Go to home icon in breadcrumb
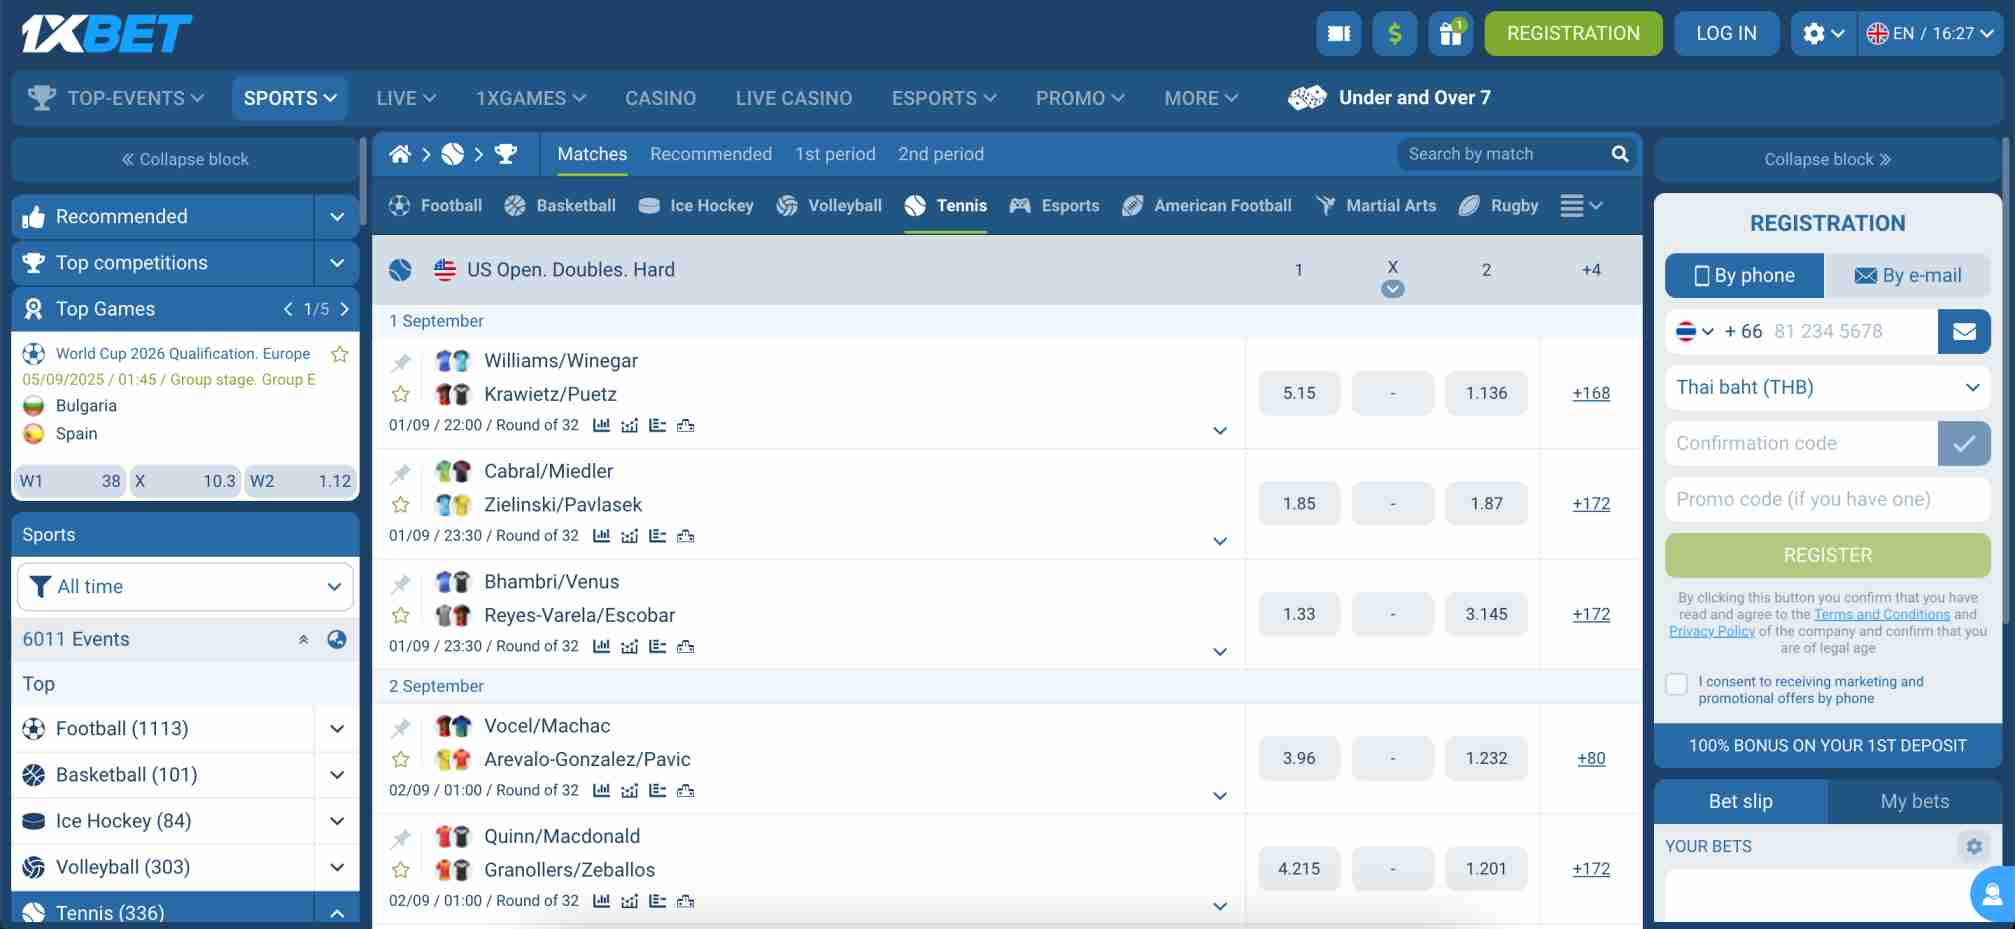The width and height of the screenshot is (2015, 929). [400, 154]
